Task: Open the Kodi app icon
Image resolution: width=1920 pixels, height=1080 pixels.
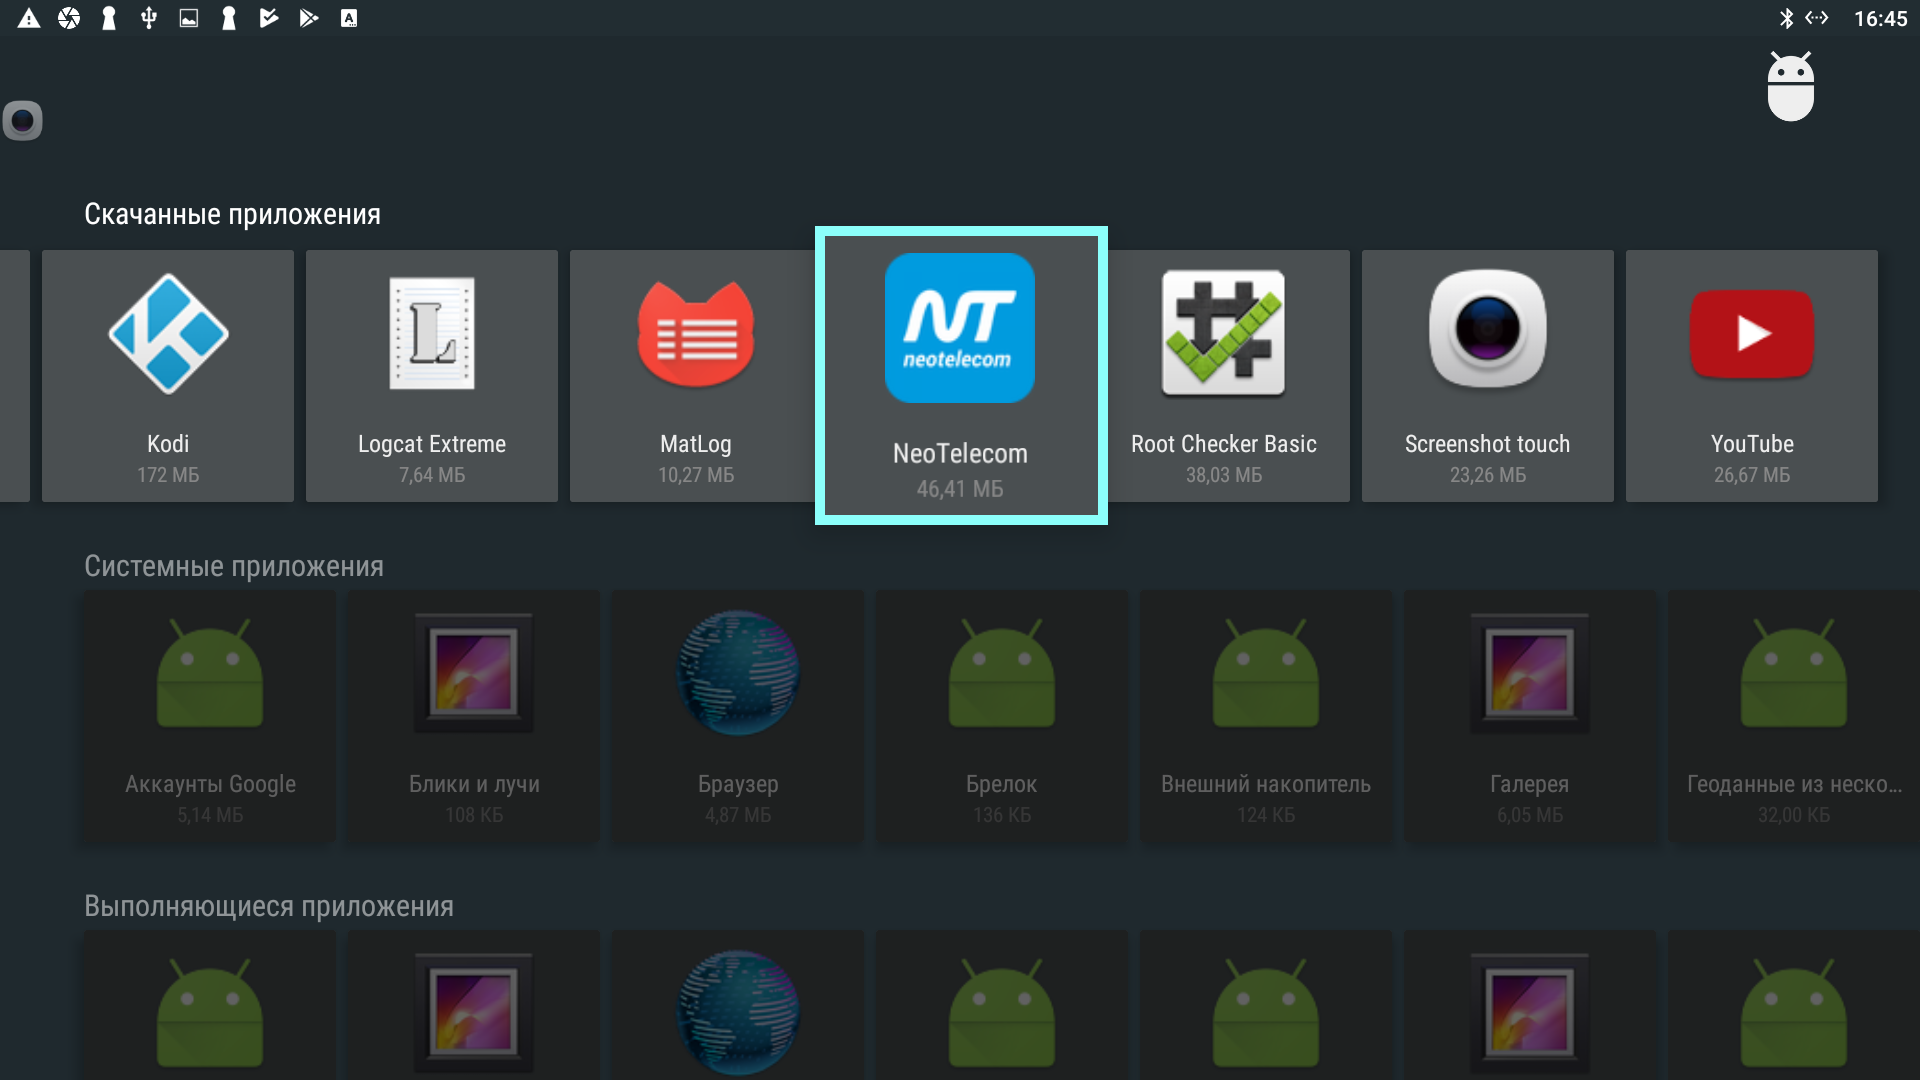Action: click(x=168, y=333)
